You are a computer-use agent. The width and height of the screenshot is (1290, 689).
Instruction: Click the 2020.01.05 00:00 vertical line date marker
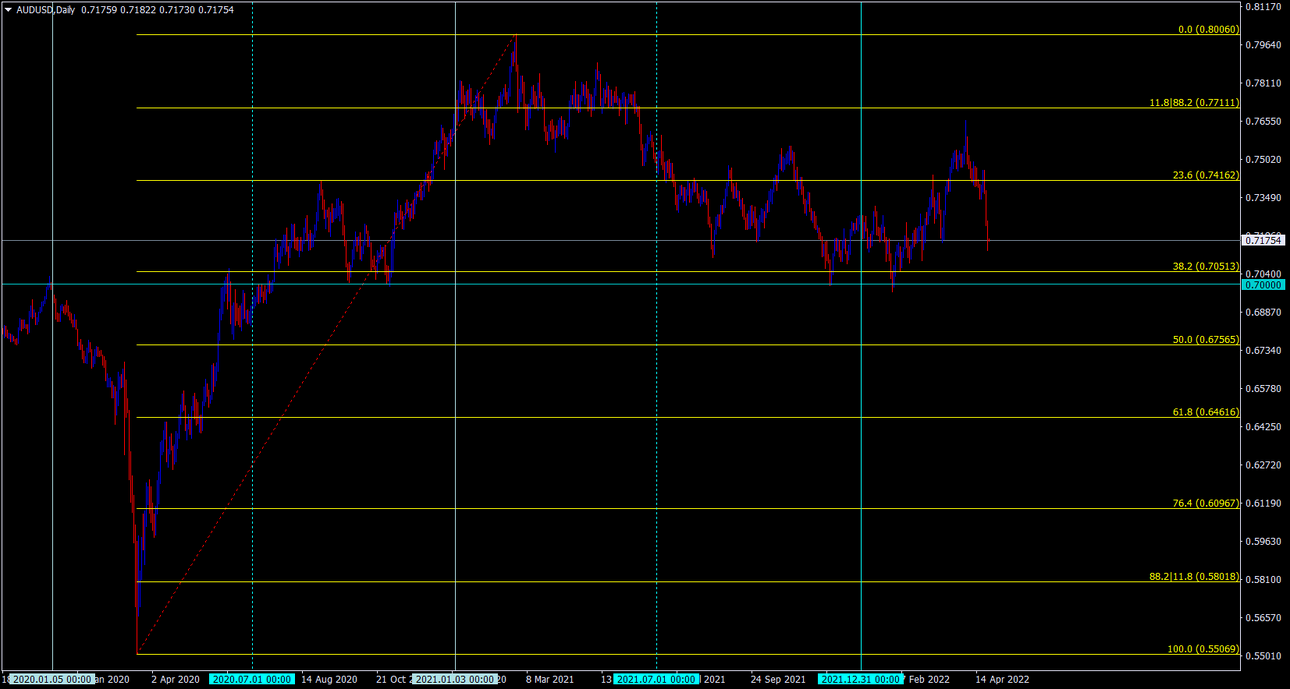pos(52,680)
